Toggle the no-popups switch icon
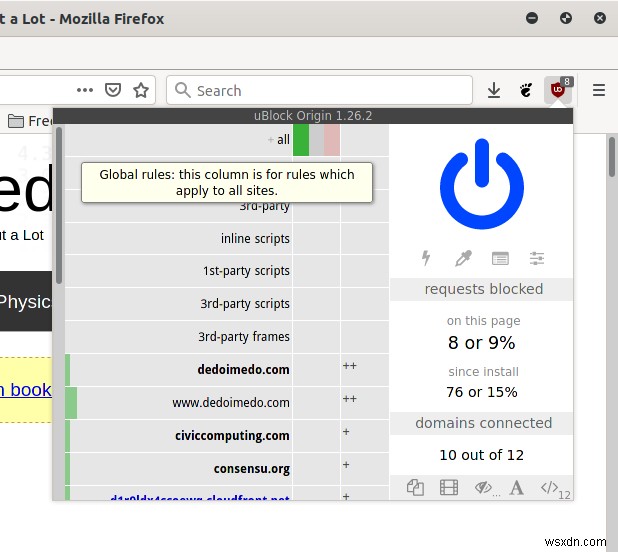The height and width of the screenshot is (552, 618). (x=415, y=487)
